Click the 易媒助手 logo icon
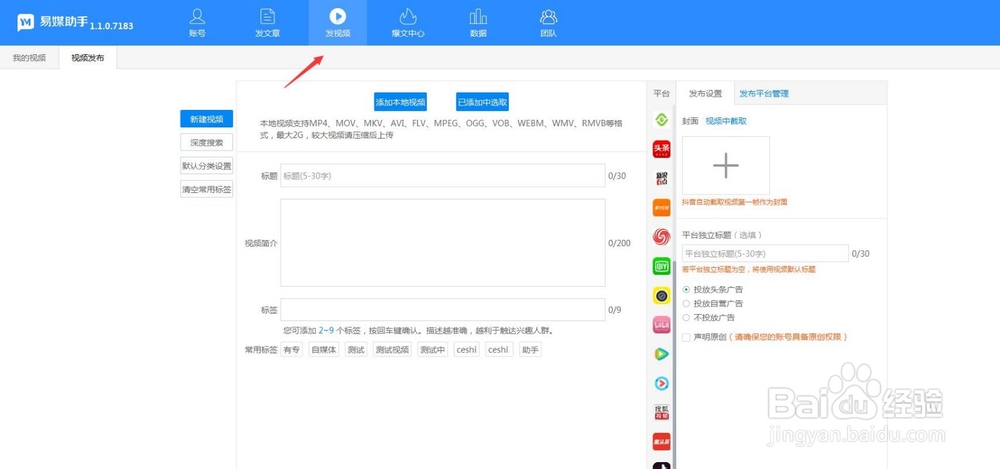This screenshot has height=469, width=1000. [x=25, y=23]
